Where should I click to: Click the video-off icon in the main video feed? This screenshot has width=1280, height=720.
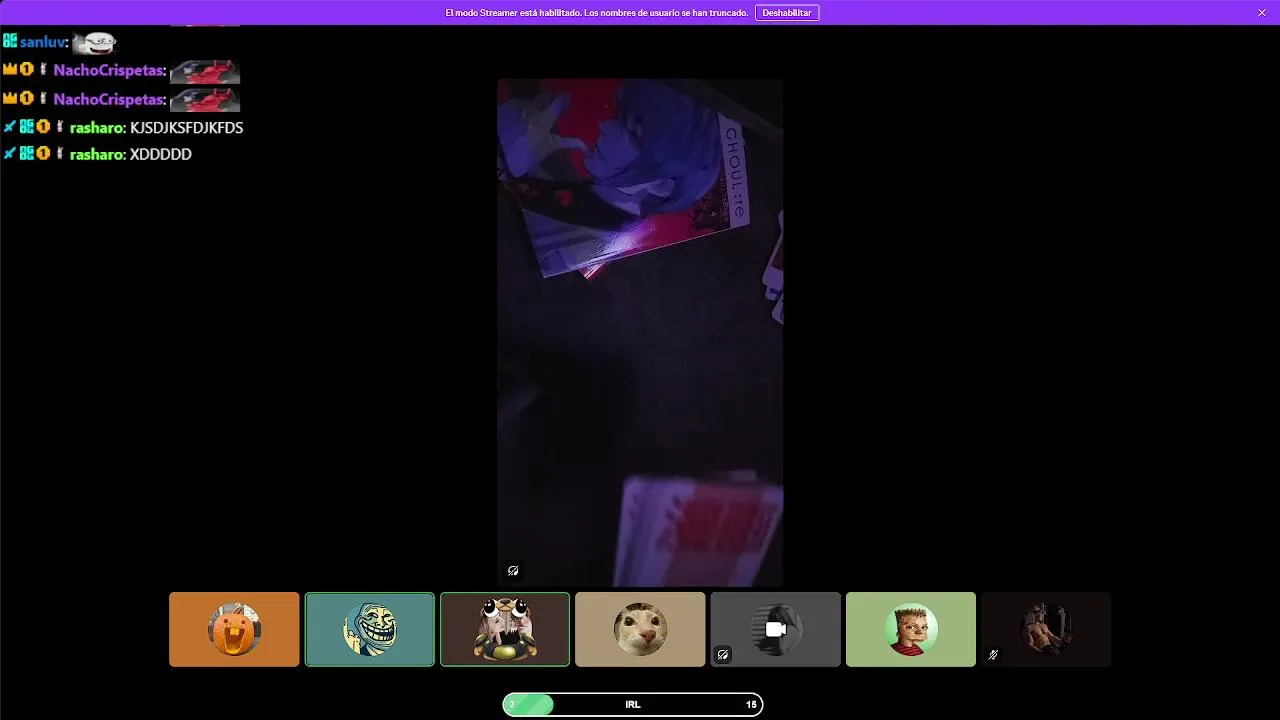click(x=513, y=571)
